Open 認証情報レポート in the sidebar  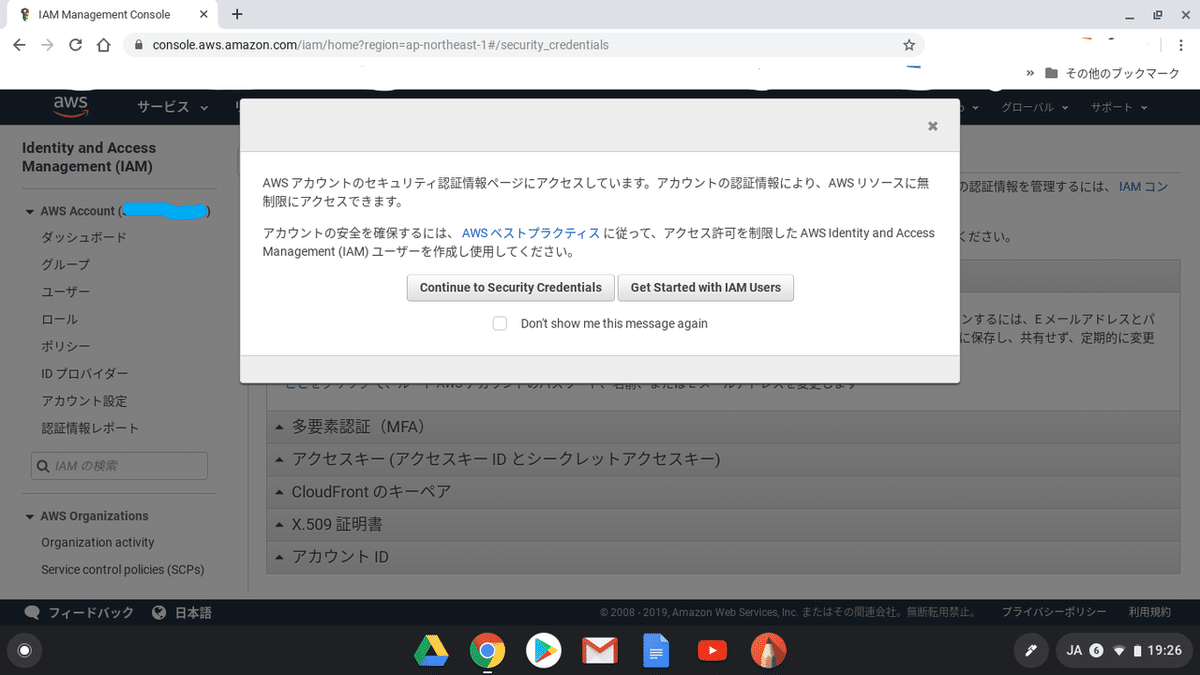[90, 428]
